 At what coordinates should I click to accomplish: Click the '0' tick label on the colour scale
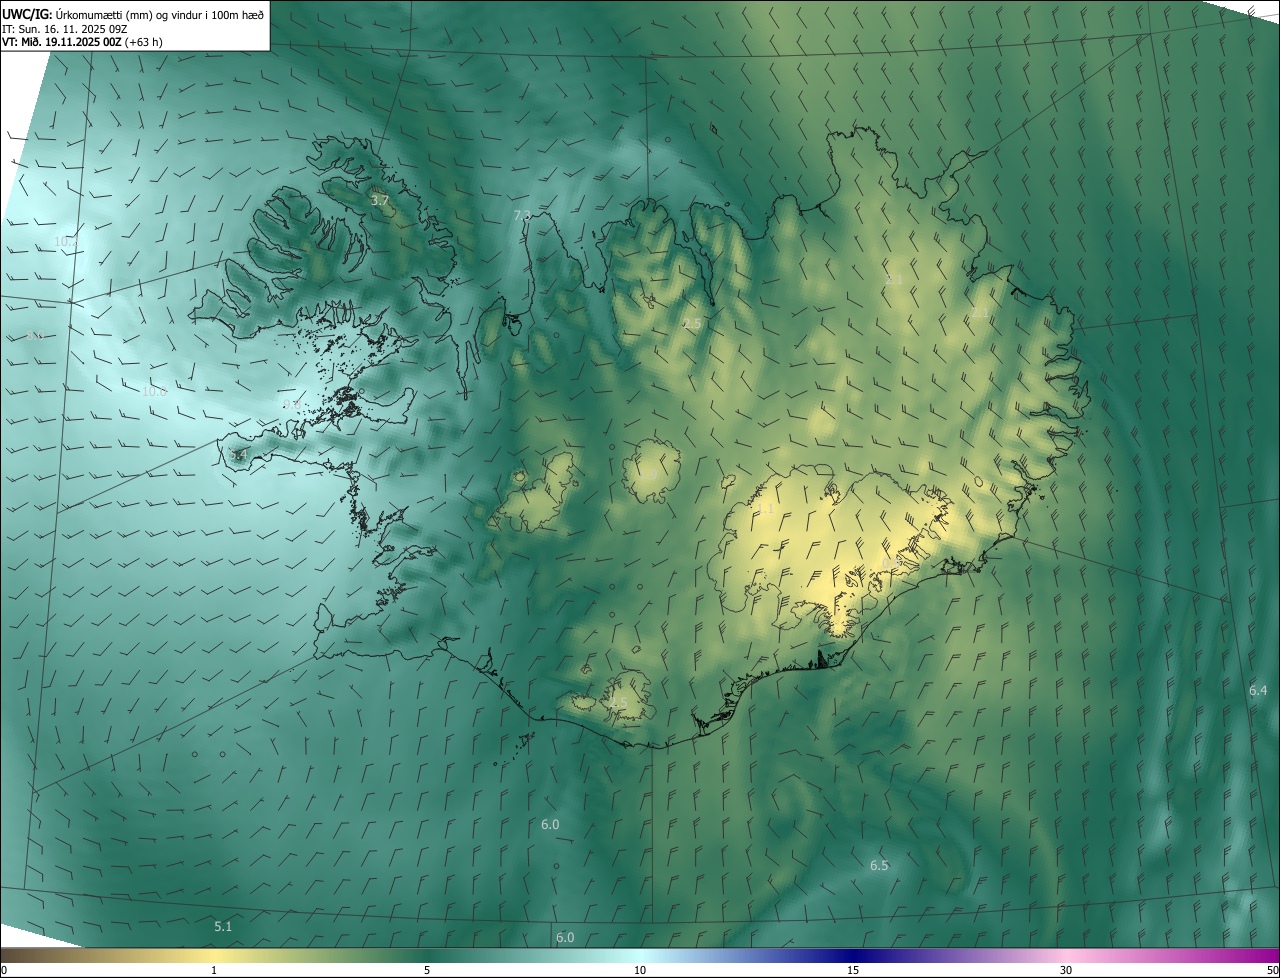(4, 971)
